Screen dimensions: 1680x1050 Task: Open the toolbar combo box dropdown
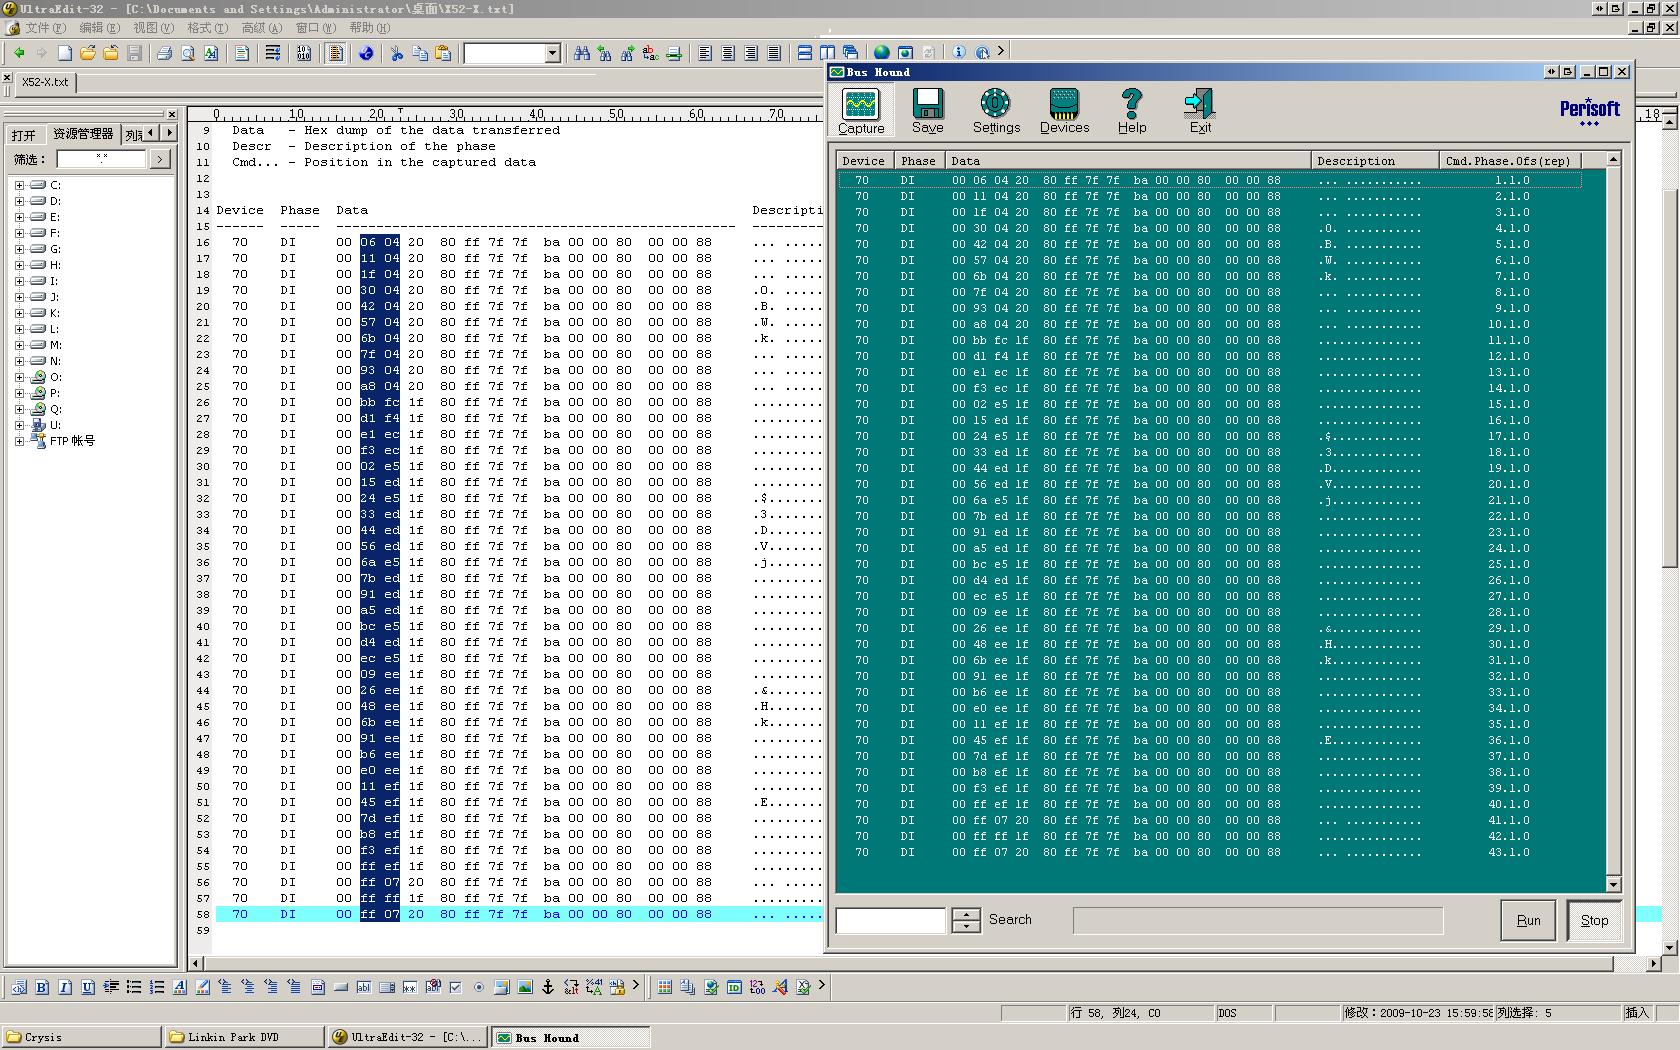tap(552, 53)
